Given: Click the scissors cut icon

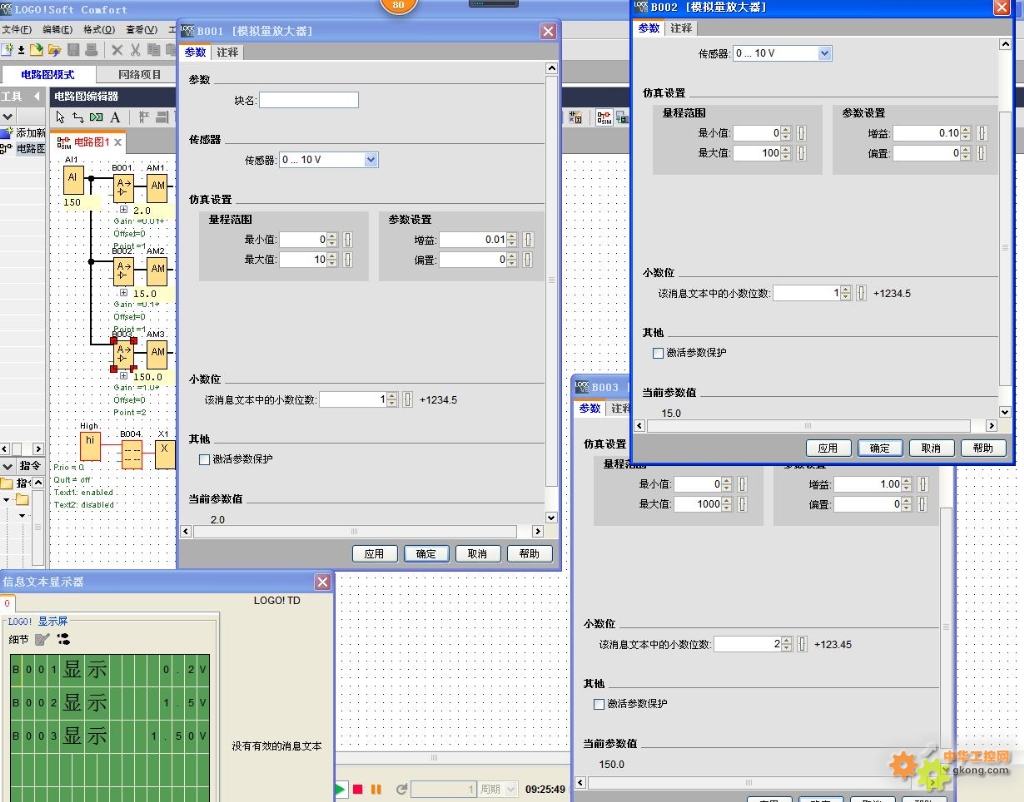Looking at the screenshot, I should (135, 50).
